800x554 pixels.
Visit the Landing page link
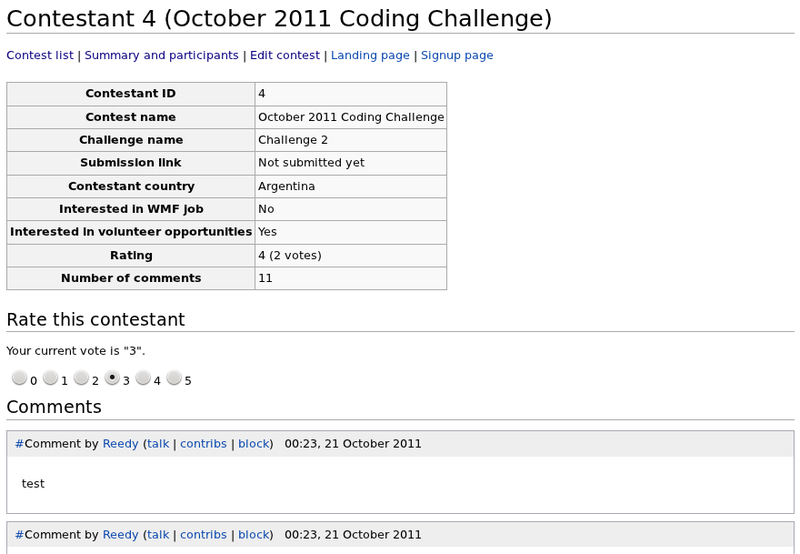[370, 55]
